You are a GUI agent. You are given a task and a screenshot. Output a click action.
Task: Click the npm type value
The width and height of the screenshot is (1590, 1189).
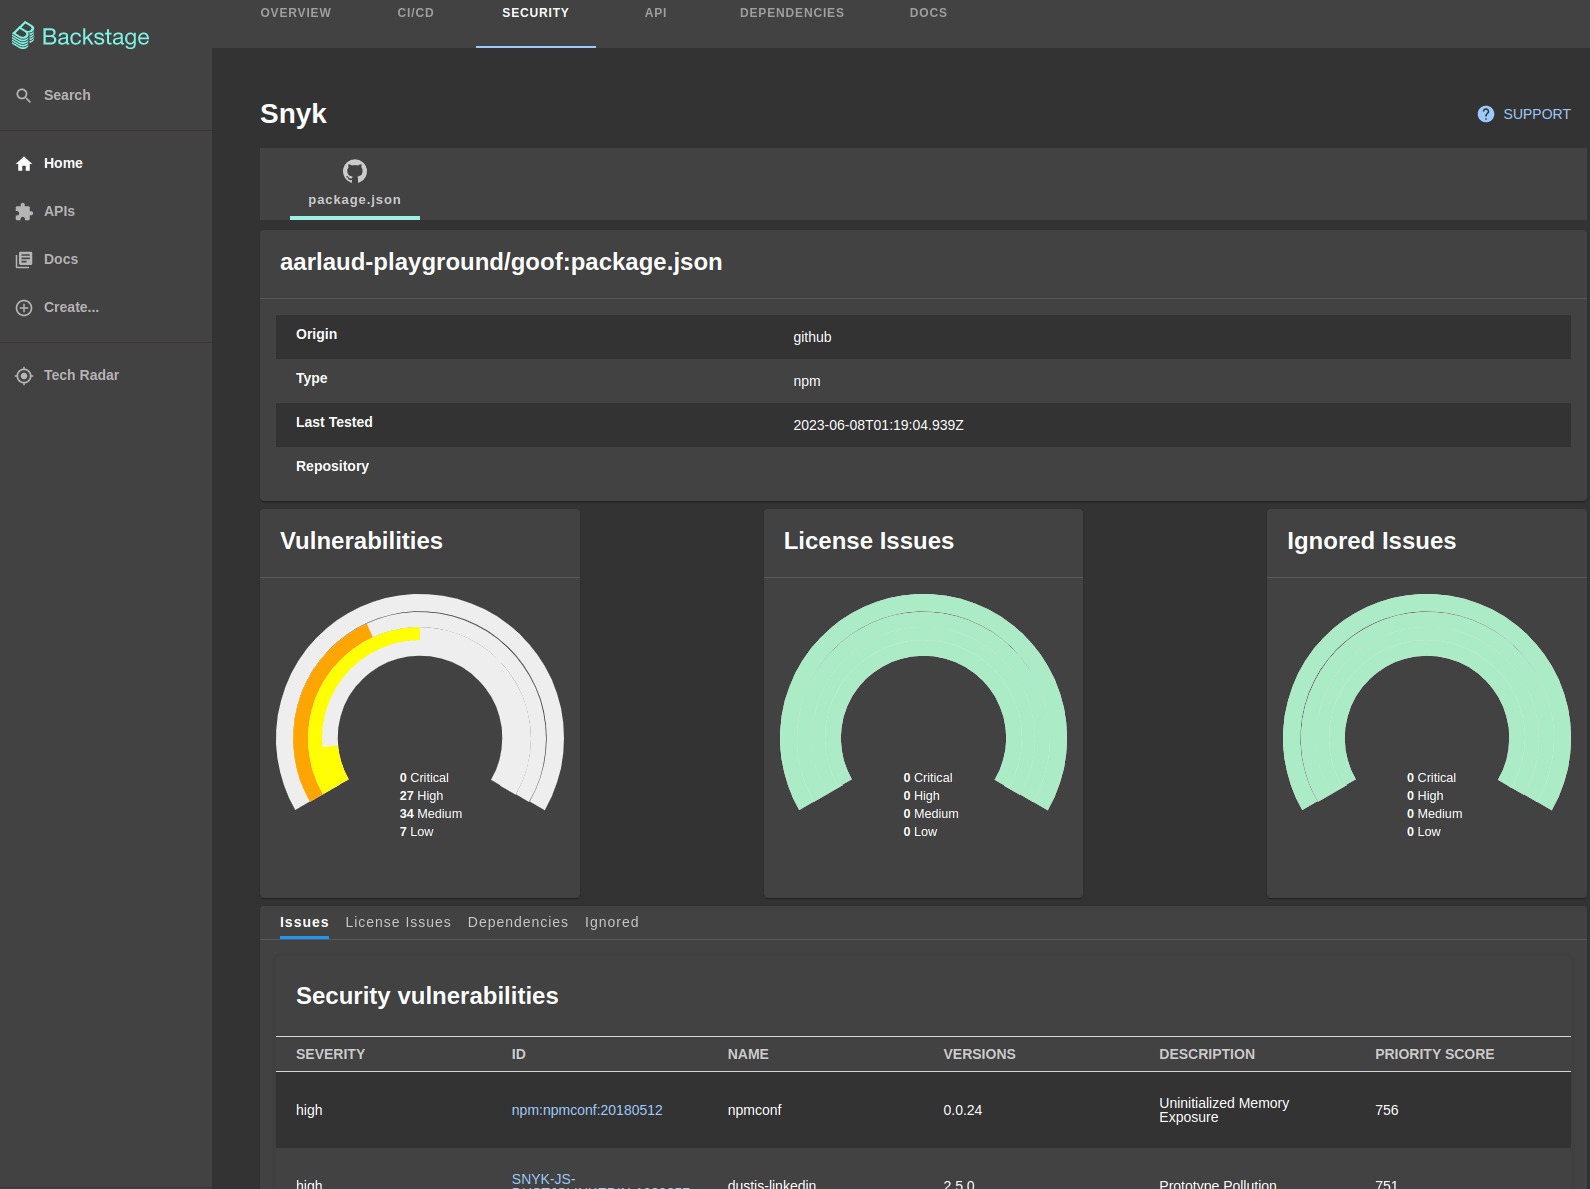point(806,381)
